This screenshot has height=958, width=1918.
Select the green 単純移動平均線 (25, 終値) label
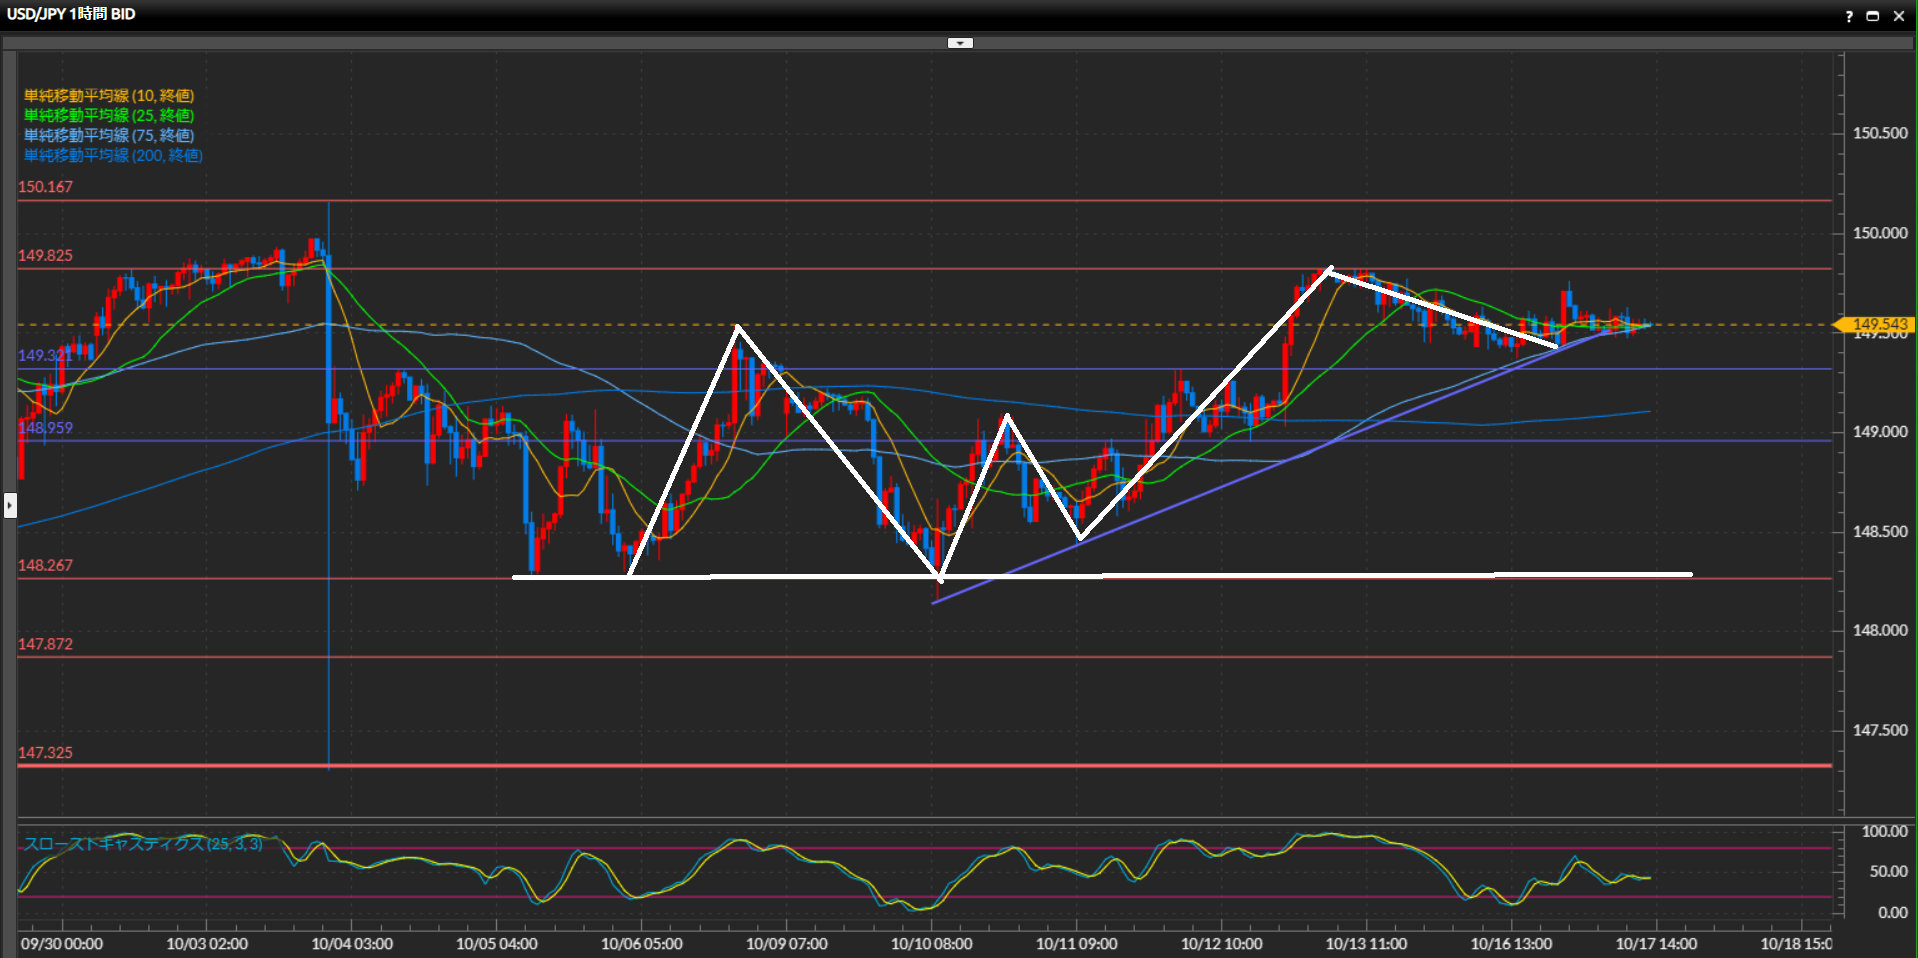[x=109, y=116]
